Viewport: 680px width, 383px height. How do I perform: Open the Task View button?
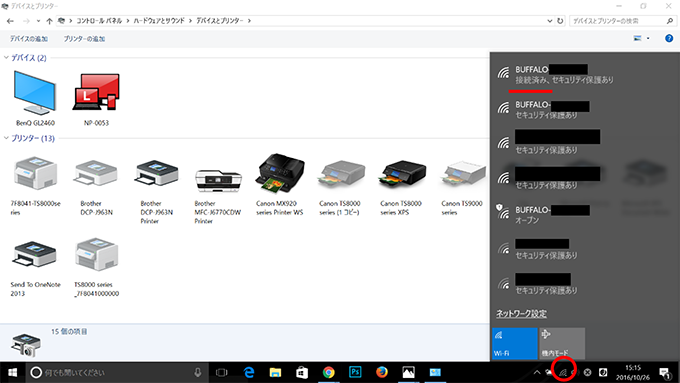tap(222, 372)
